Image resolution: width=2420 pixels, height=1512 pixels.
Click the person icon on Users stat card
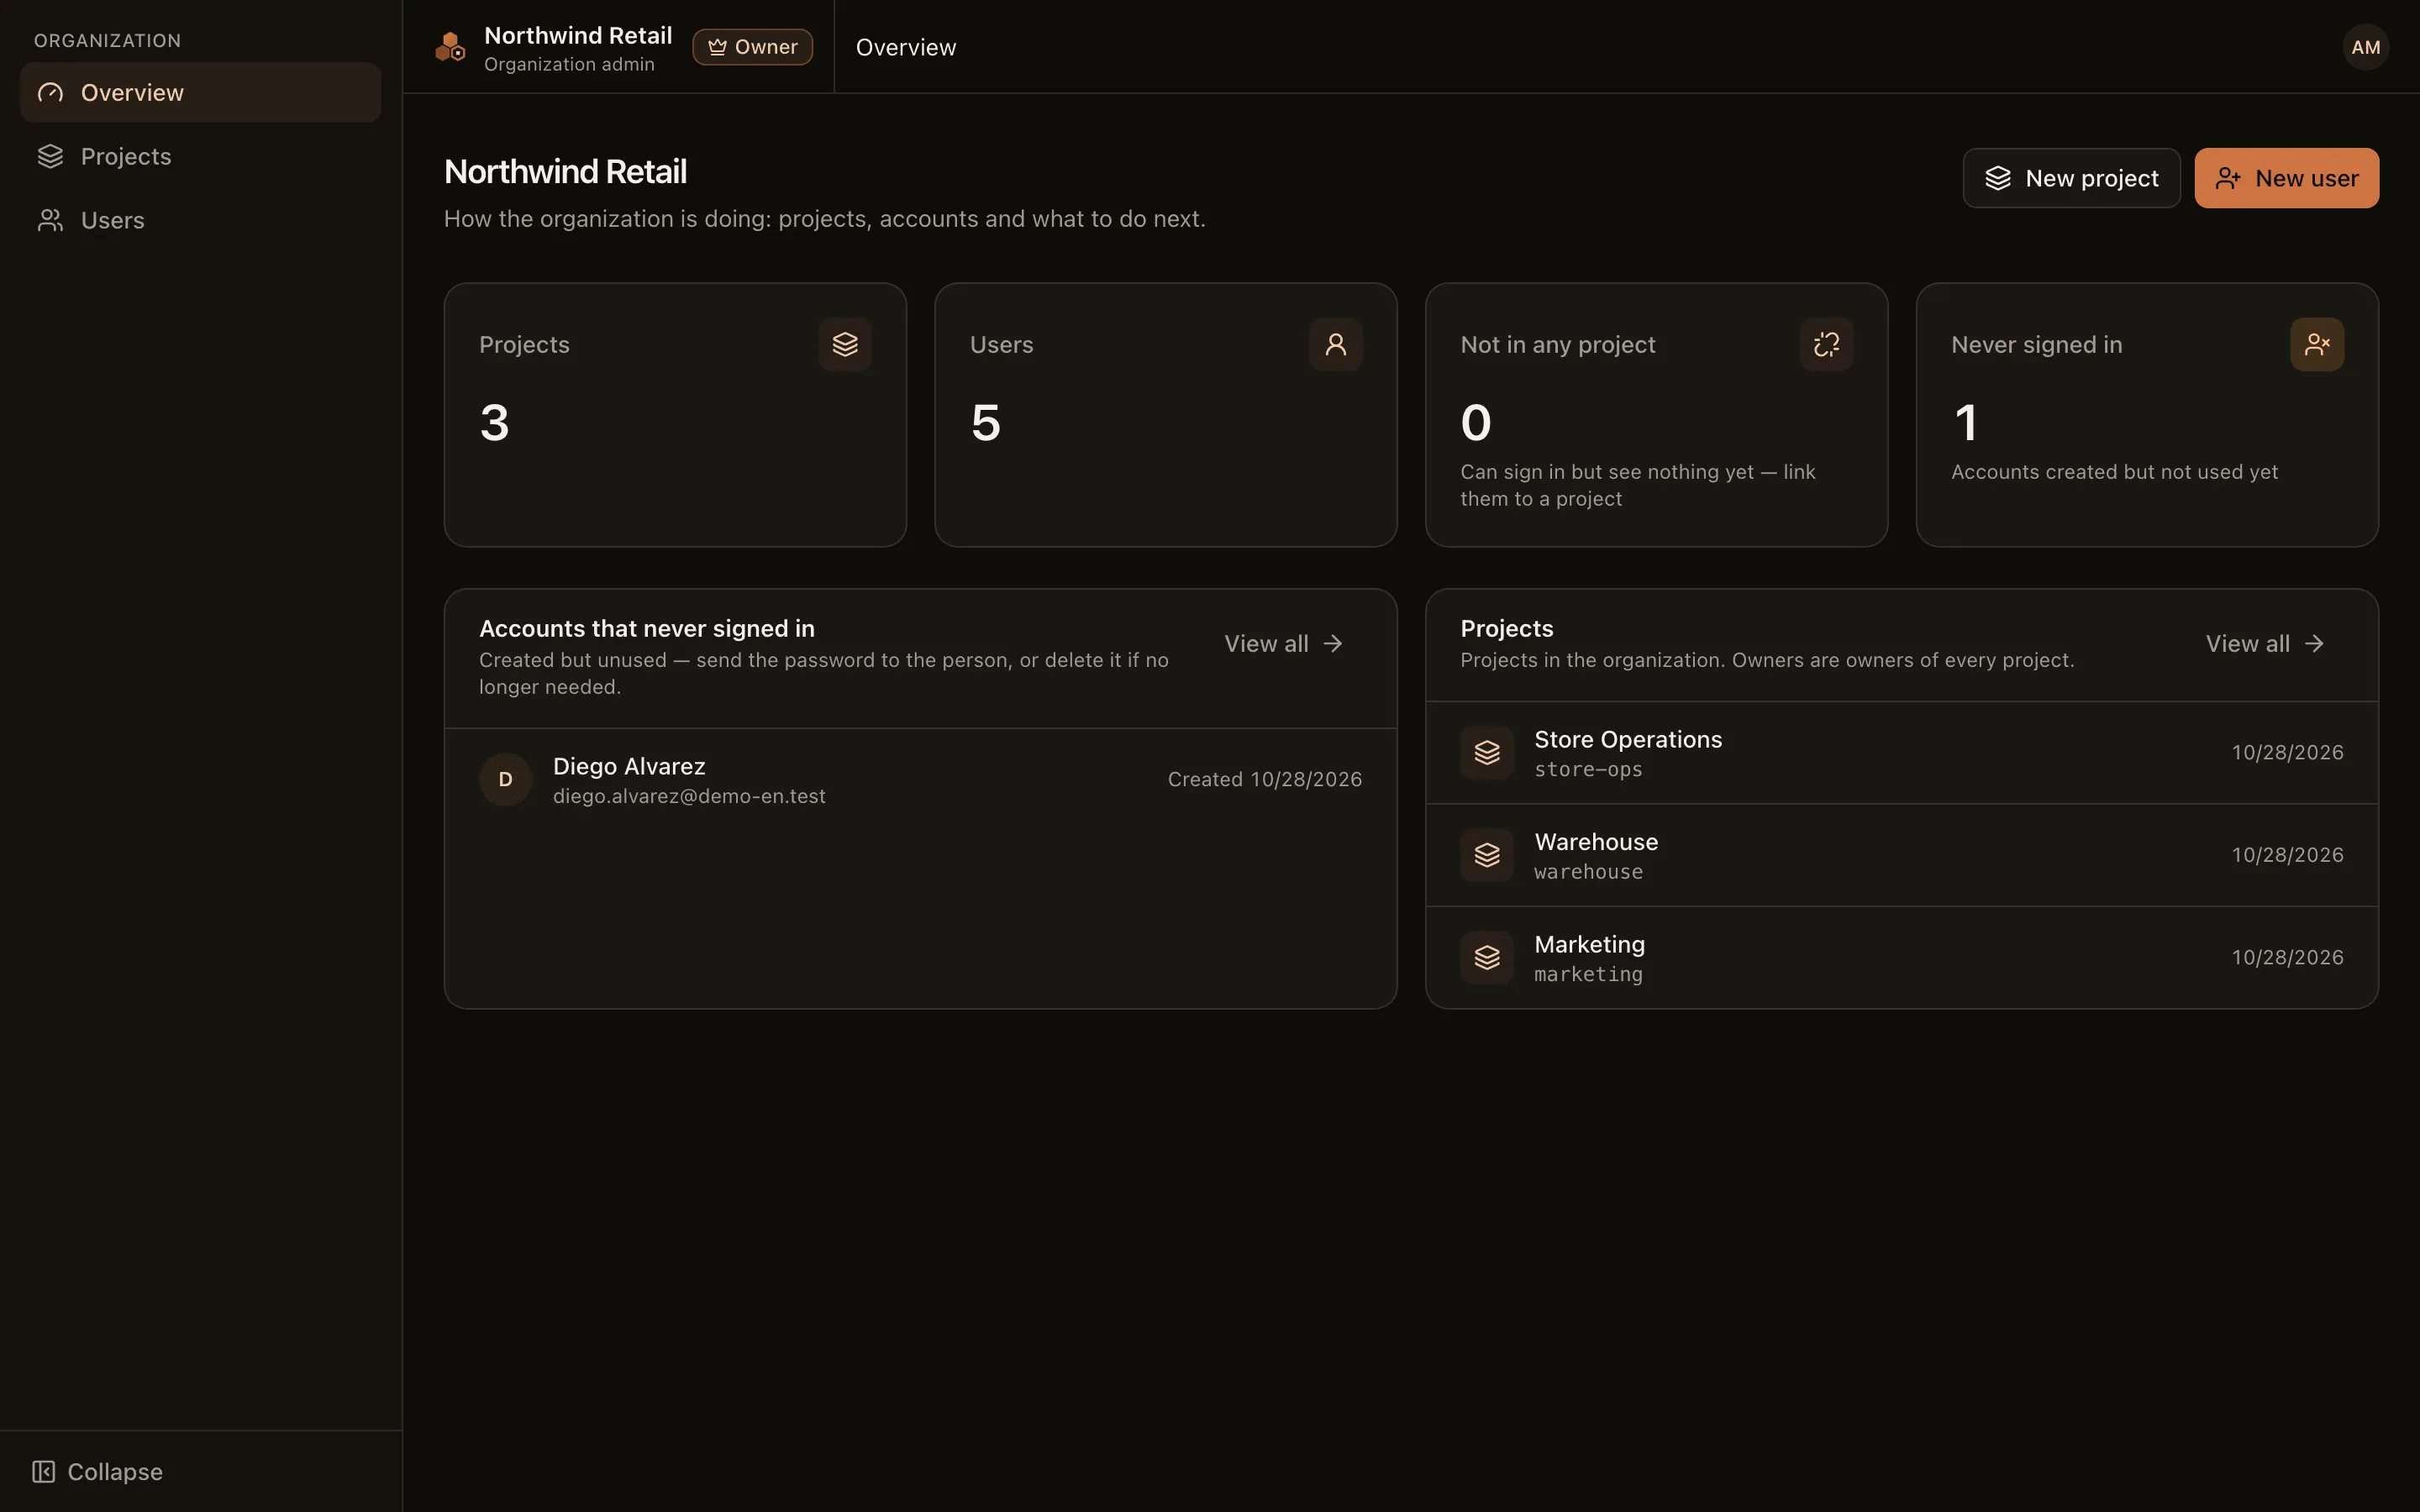click(1336, 344)
